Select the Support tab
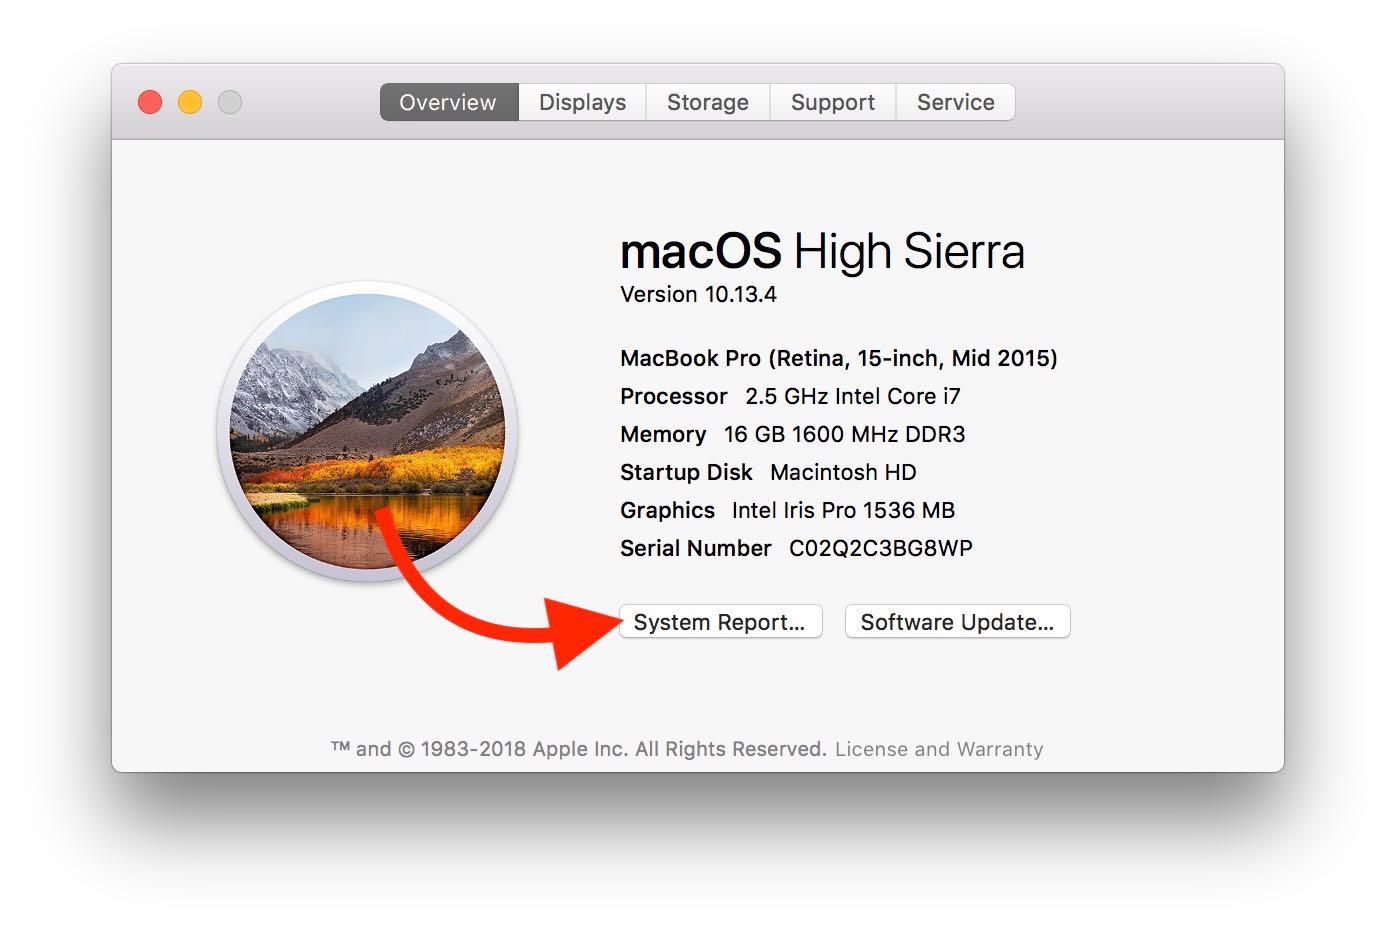Viewport: 1396px width, 932px height. pyautogui.click(x=832, y=101)
